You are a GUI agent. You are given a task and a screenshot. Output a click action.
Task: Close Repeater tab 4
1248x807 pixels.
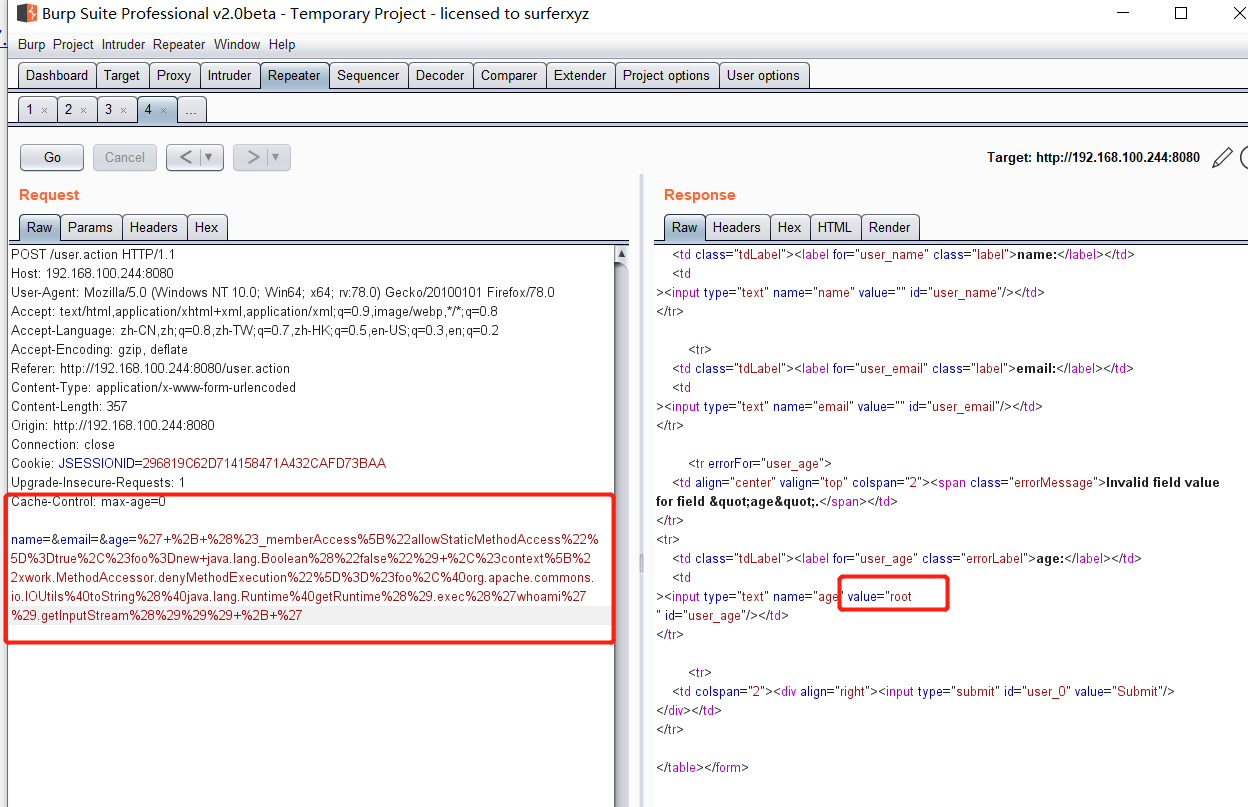(163, 110)
